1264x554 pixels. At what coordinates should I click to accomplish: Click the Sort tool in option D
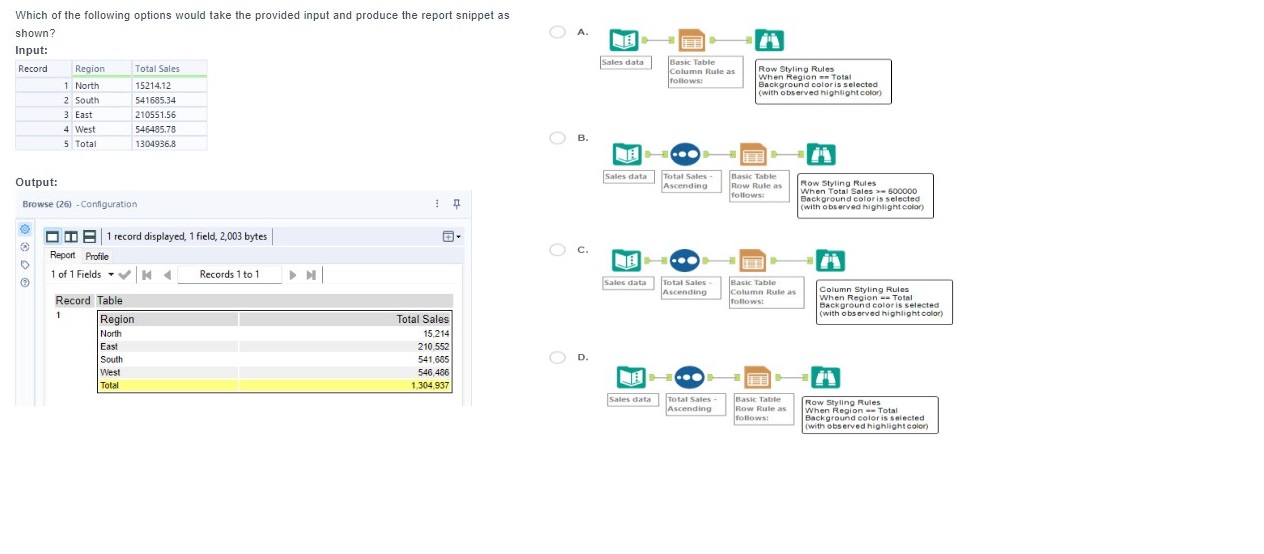click(688, 378)
